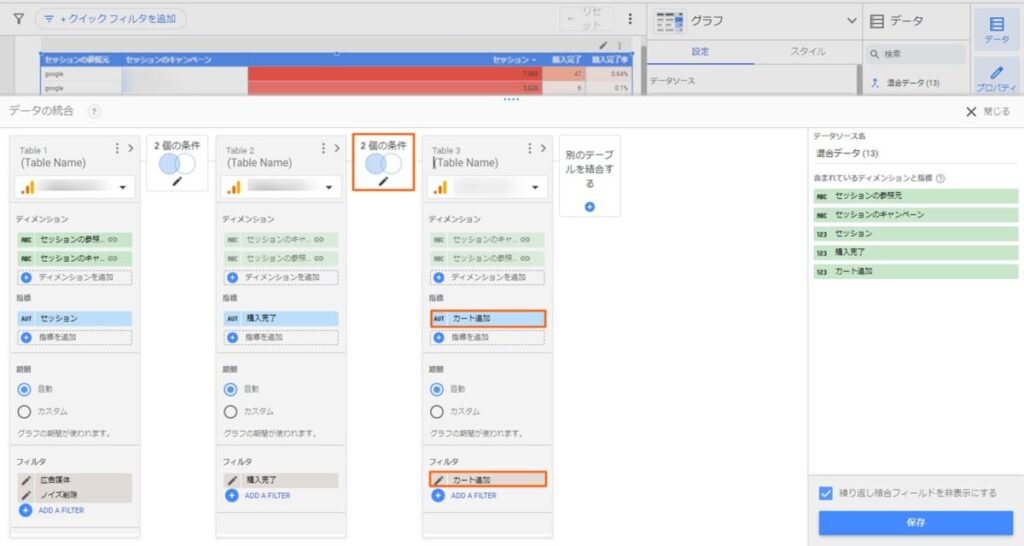
Task: Edit the 広告媒体 filter pencil icon
Action: [x=26, y=480]
